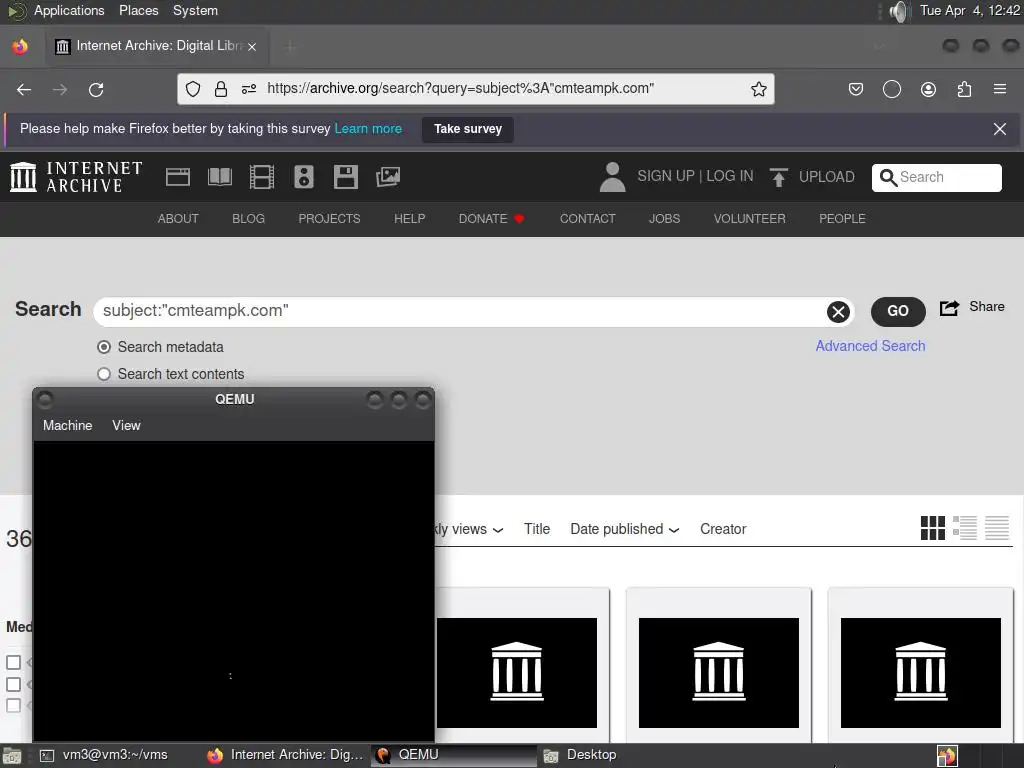Open the VOLUNTEER nav link
The image size is (1024, 768).
pyautogui.click(x=749, y=219)
